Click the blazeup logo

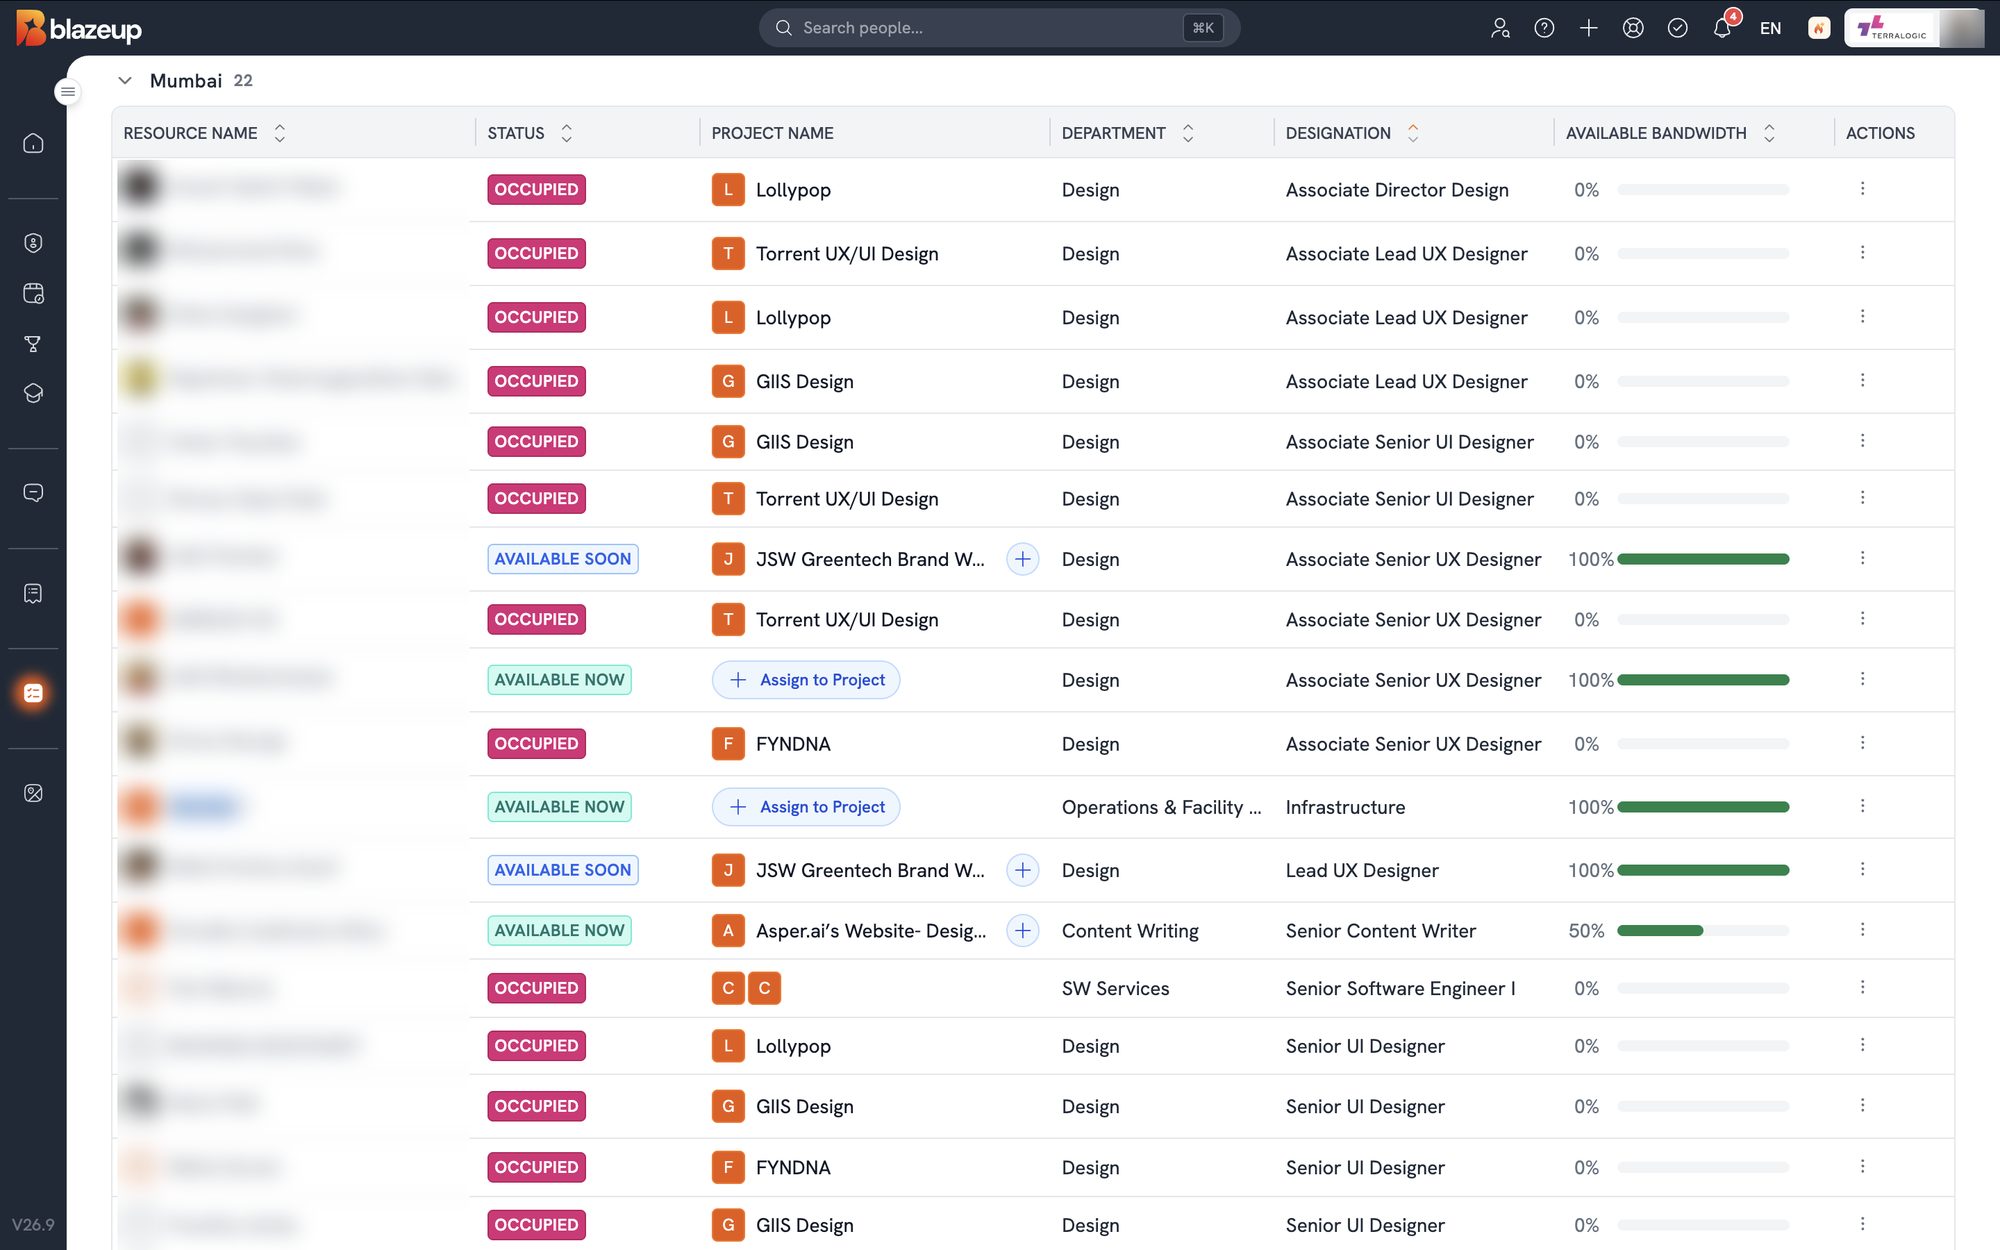point(79,28)
